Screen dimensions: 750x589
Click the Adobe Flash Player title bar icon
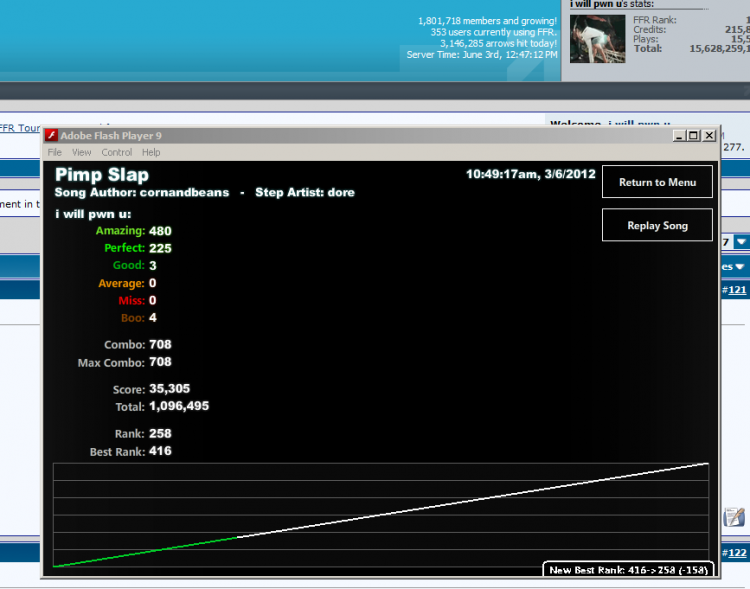coord(51,135)
